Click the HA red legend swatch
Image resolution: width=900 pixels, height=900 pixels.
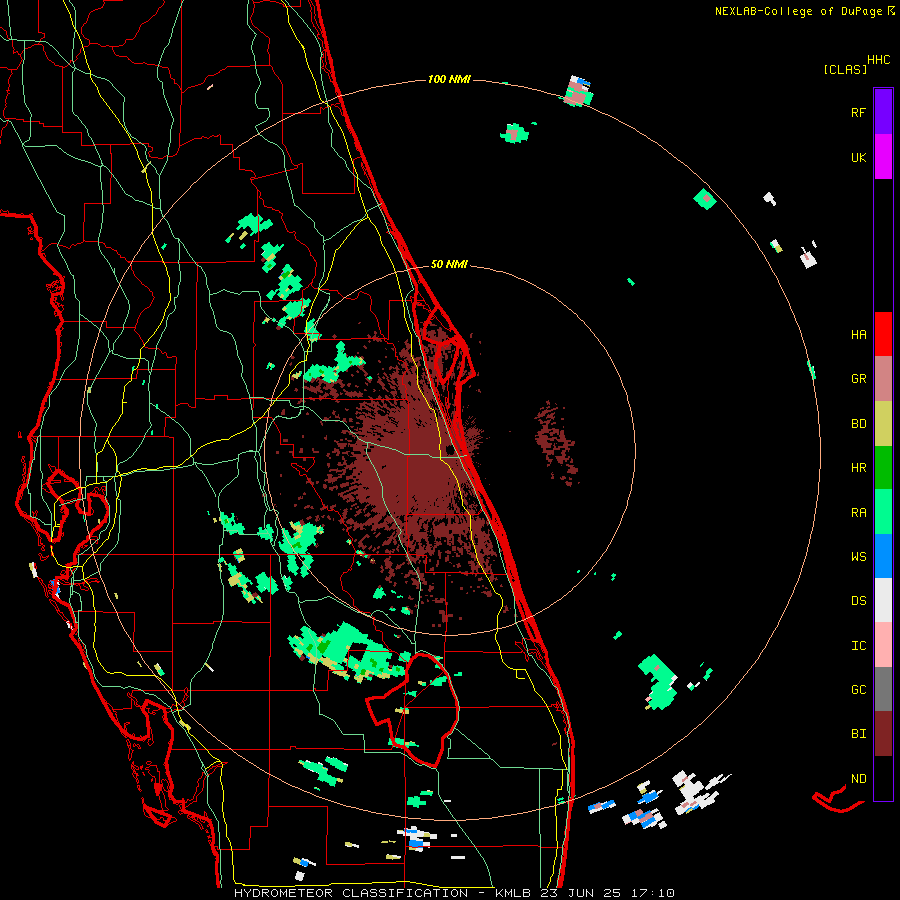pyautogui.click(x=883, y=334)
